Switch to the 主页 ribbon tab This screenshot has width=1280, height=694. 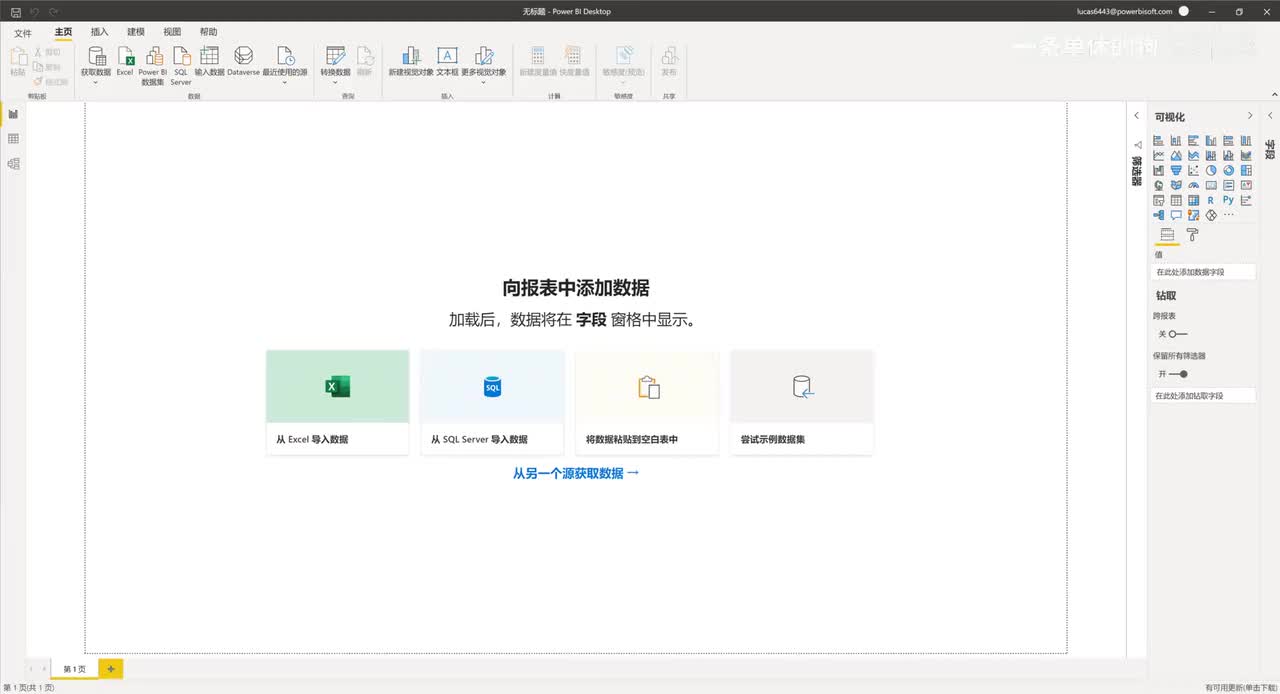tap(63, 32)
